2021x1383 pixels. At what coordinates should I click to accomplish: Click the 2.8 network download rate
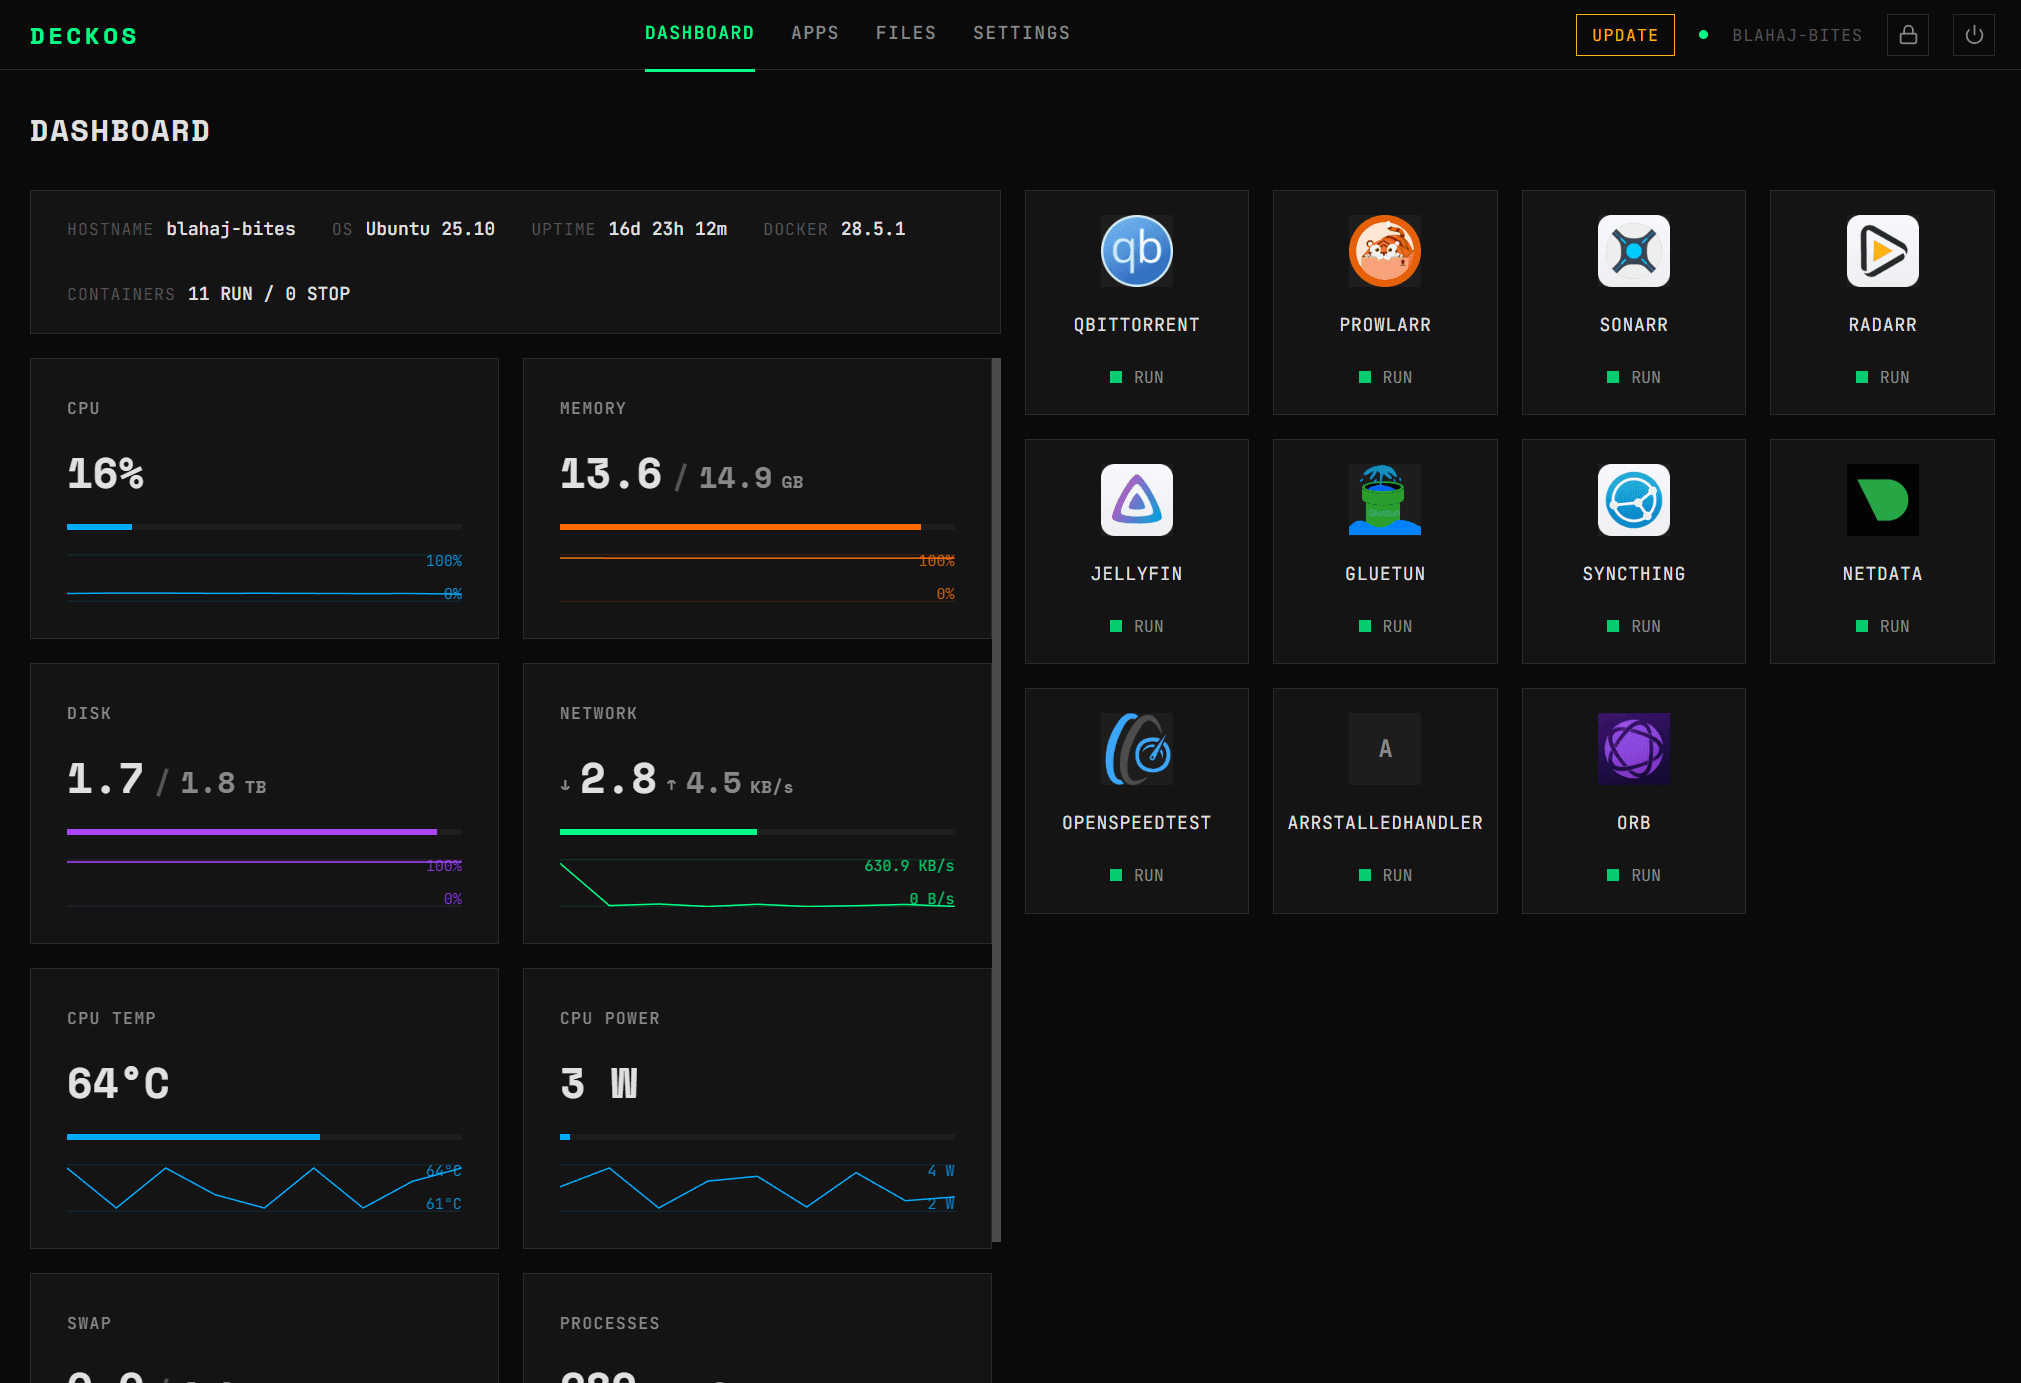coord(618,779)
